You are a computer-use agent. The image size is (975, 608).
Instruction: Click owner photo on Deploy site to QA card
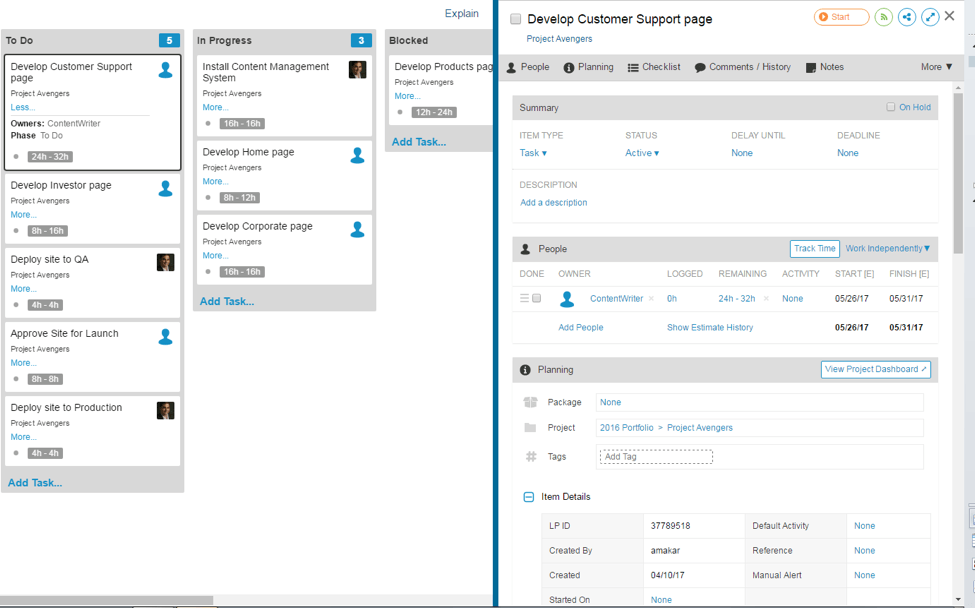(x=165, y=262)
